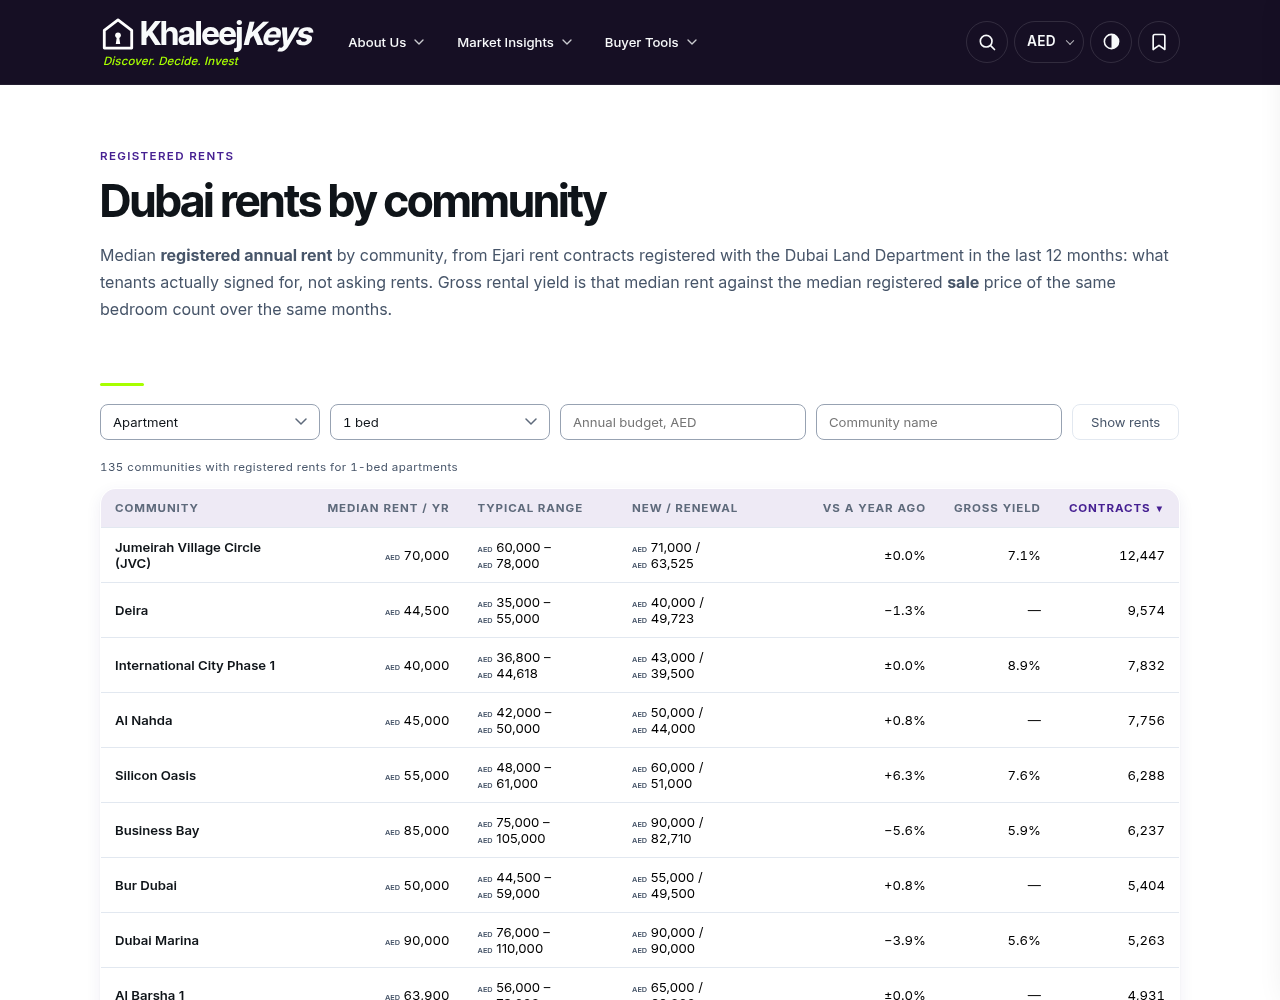The width and height of the screenshot is (1280, 1000).
Task: Select the Deira community name
Action: (131, 611)
